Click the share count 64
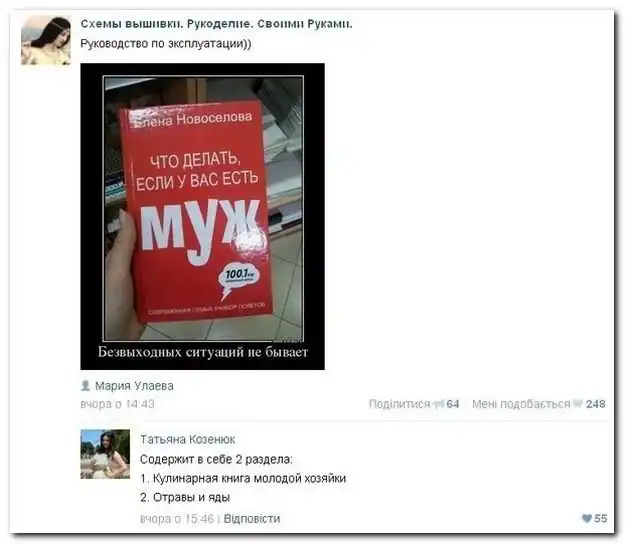Image resolution: width=625 pixels, height=544 pixels. [x=452, y=404]
